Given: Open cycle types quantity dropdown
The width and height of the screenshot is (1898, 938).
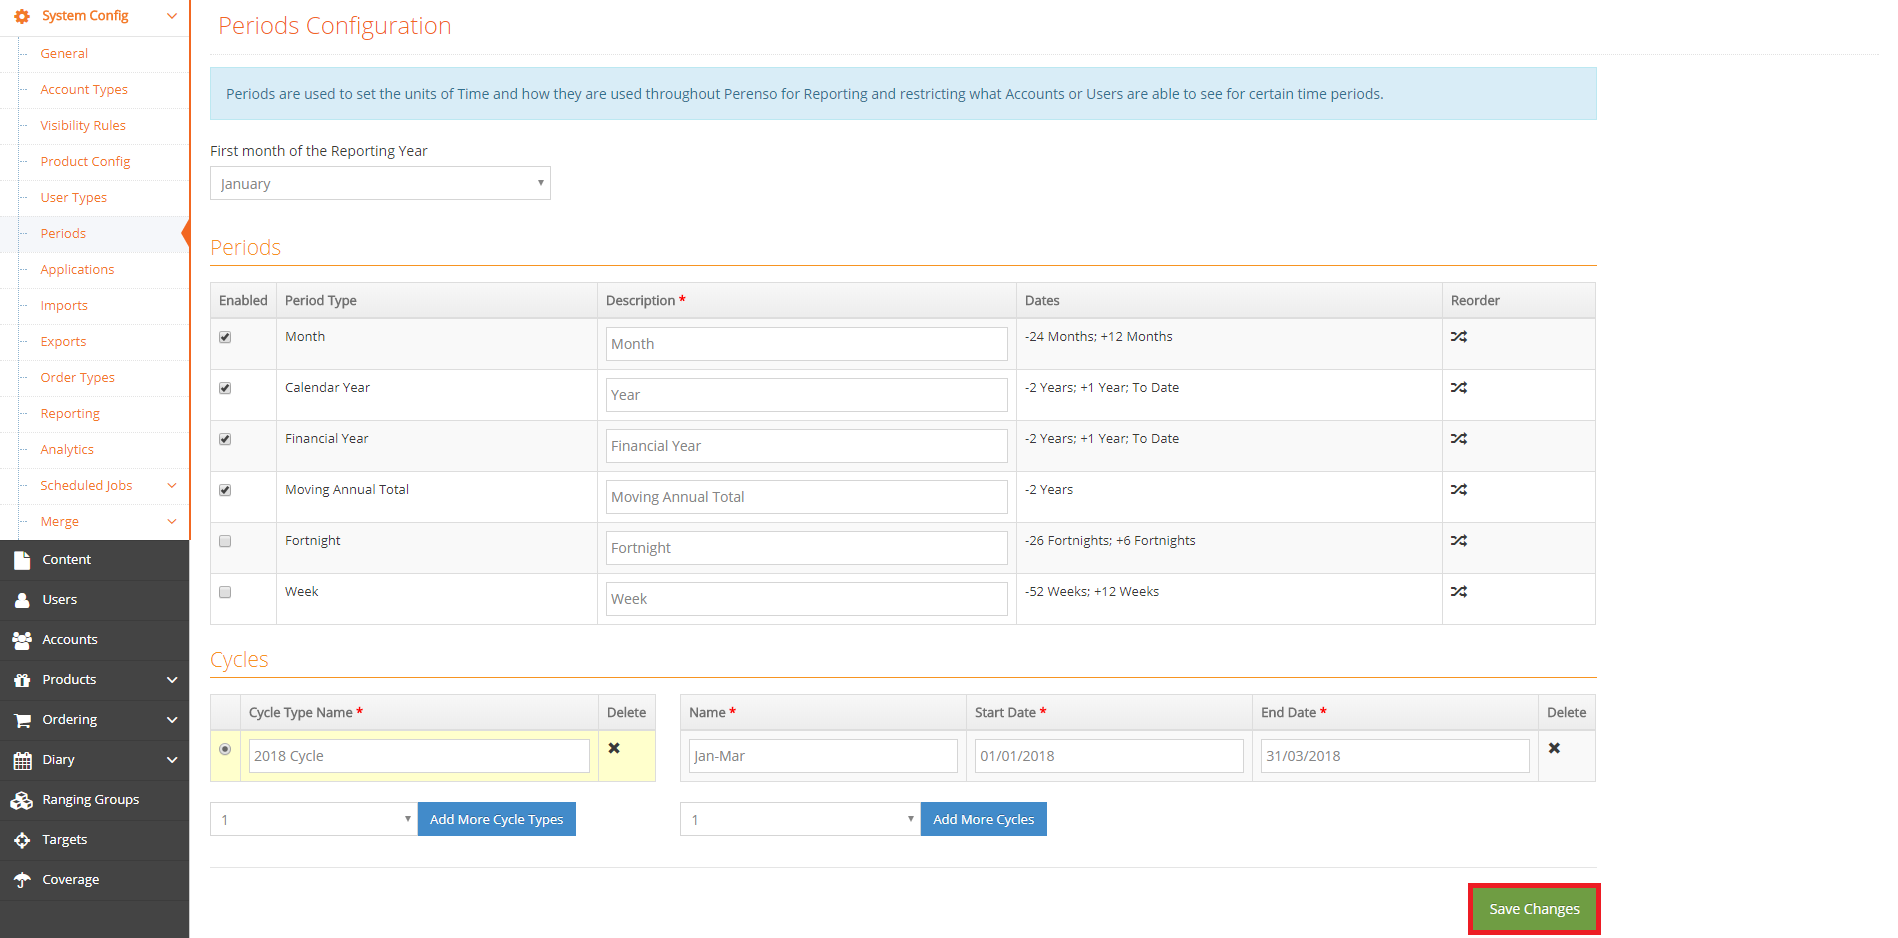Looking at the screenshot, I should [x=313, y=819].
